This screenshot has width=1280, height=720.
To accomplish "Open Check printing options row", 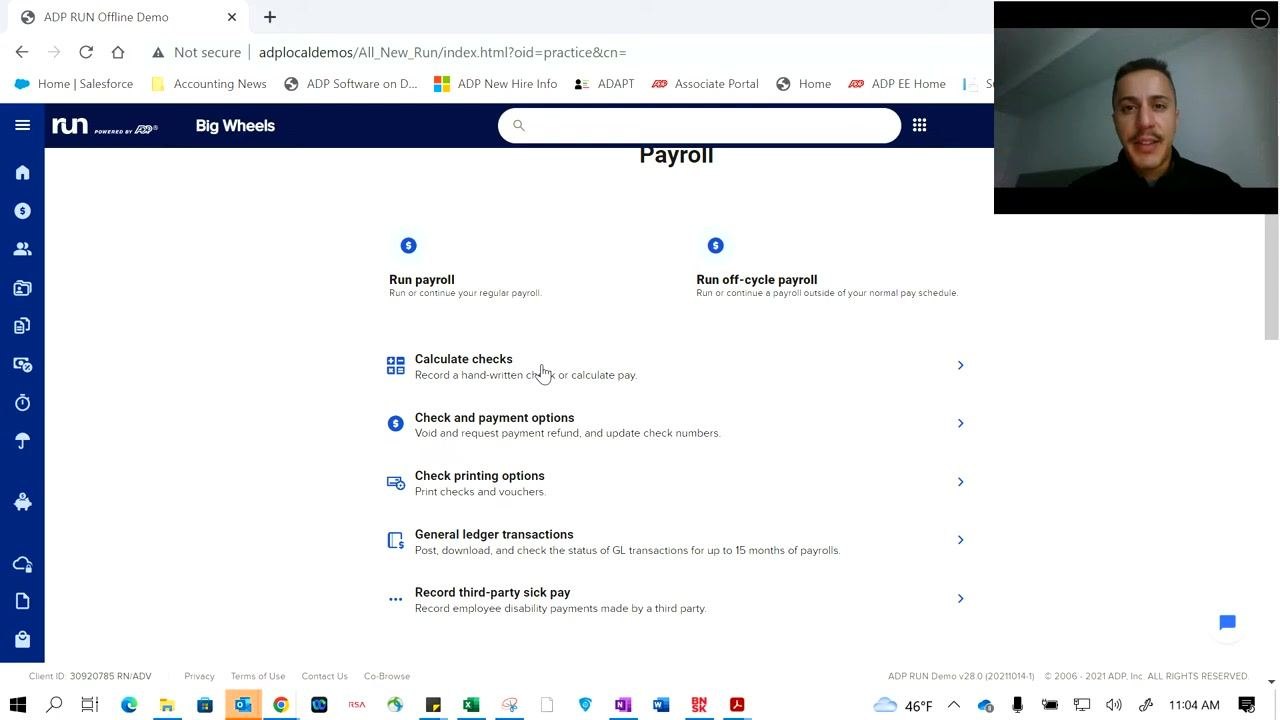I will click(x=676, y=483).
